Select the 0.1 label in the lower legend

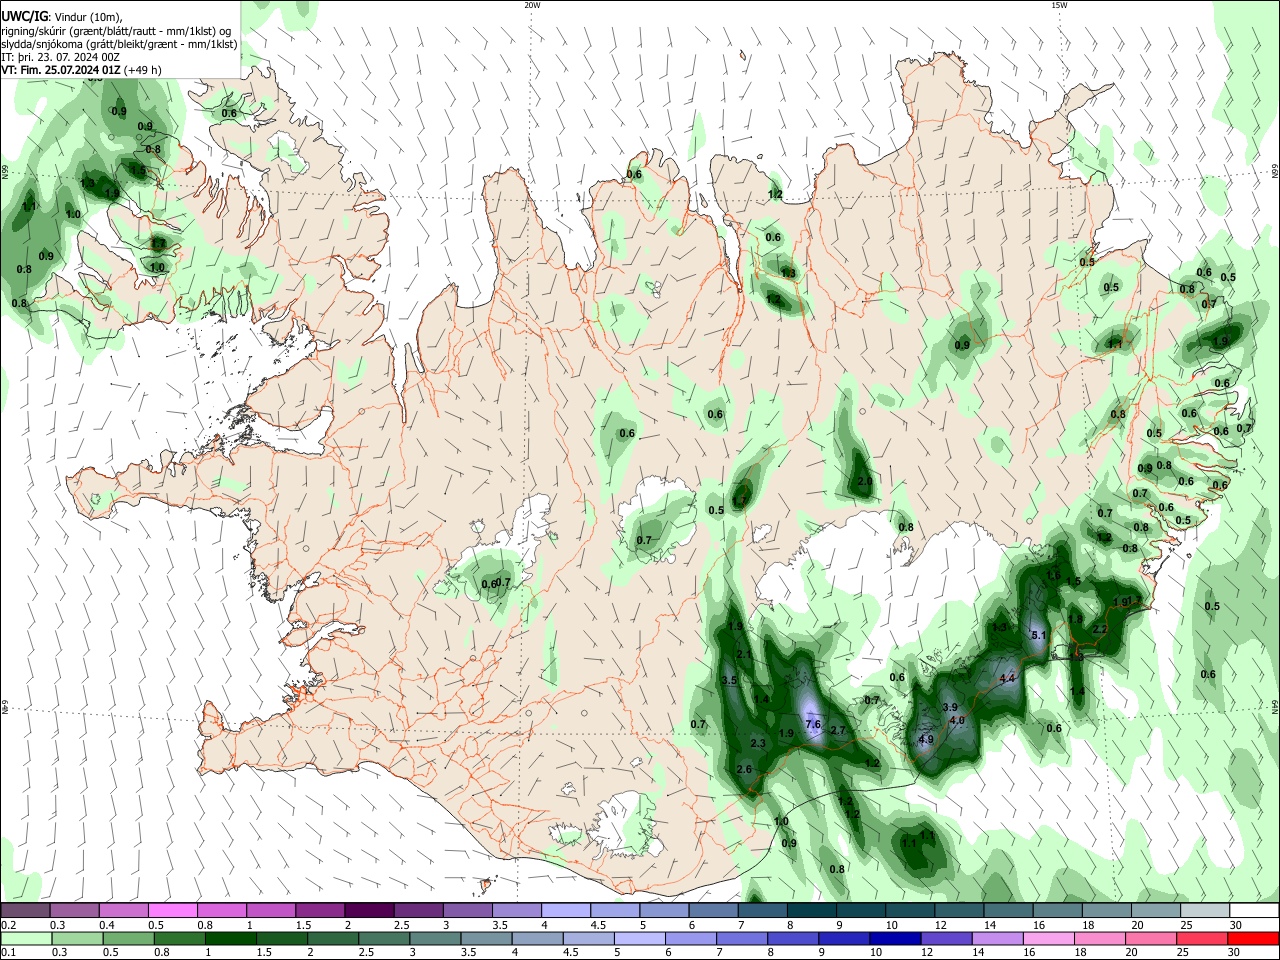point(8,953)
